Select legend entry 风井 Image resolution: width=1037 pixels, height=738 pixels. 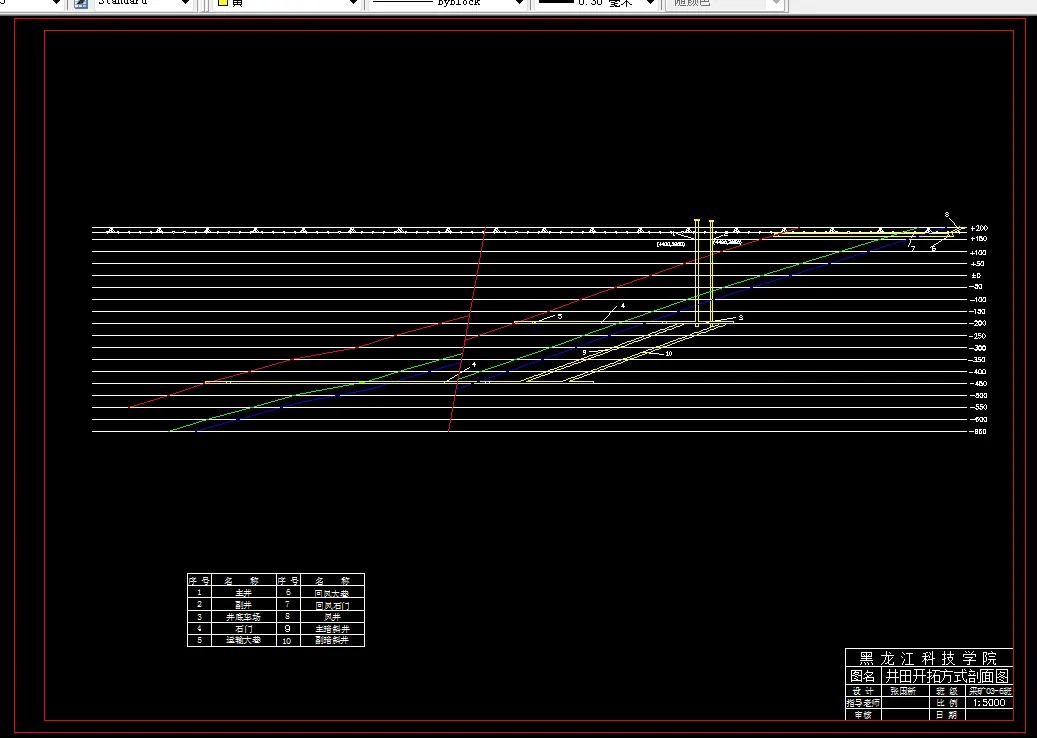(x=332, y=617)
